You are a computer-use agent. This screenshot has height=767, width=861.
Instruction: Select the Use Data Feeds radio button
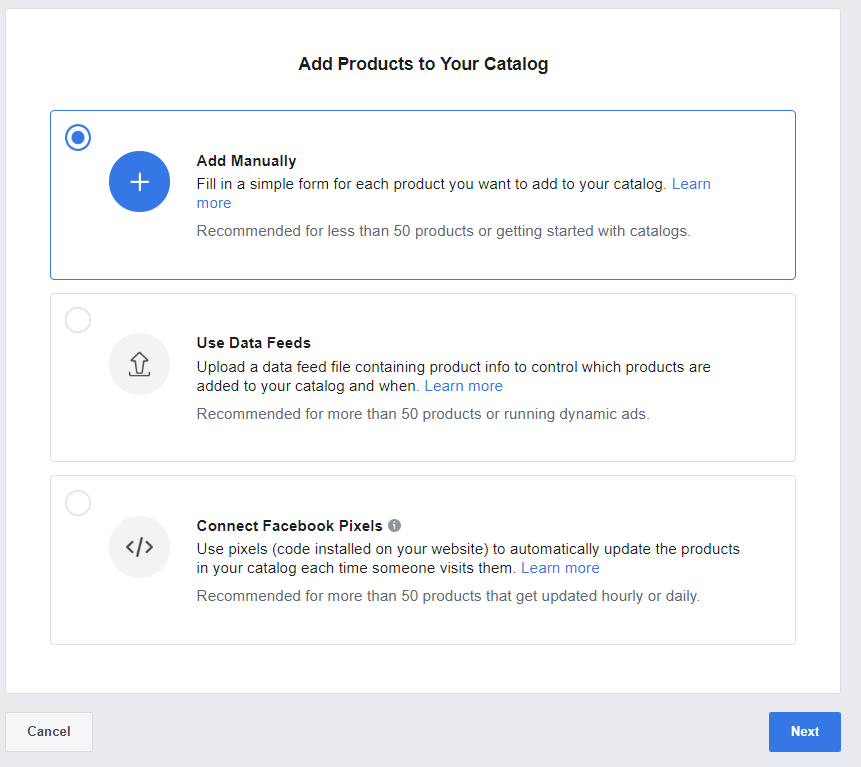tap(78, 320)
